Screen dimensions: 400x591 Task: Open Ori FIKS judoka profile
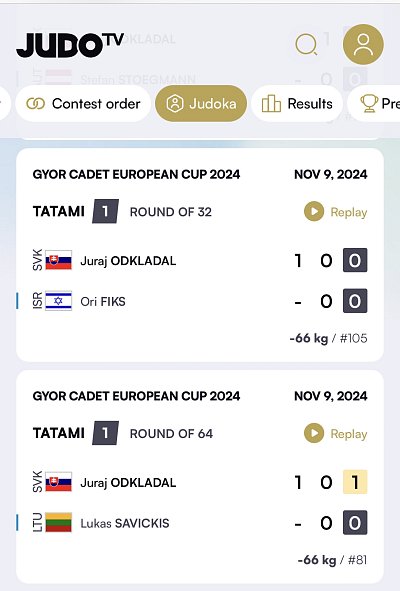click(103, 302)
